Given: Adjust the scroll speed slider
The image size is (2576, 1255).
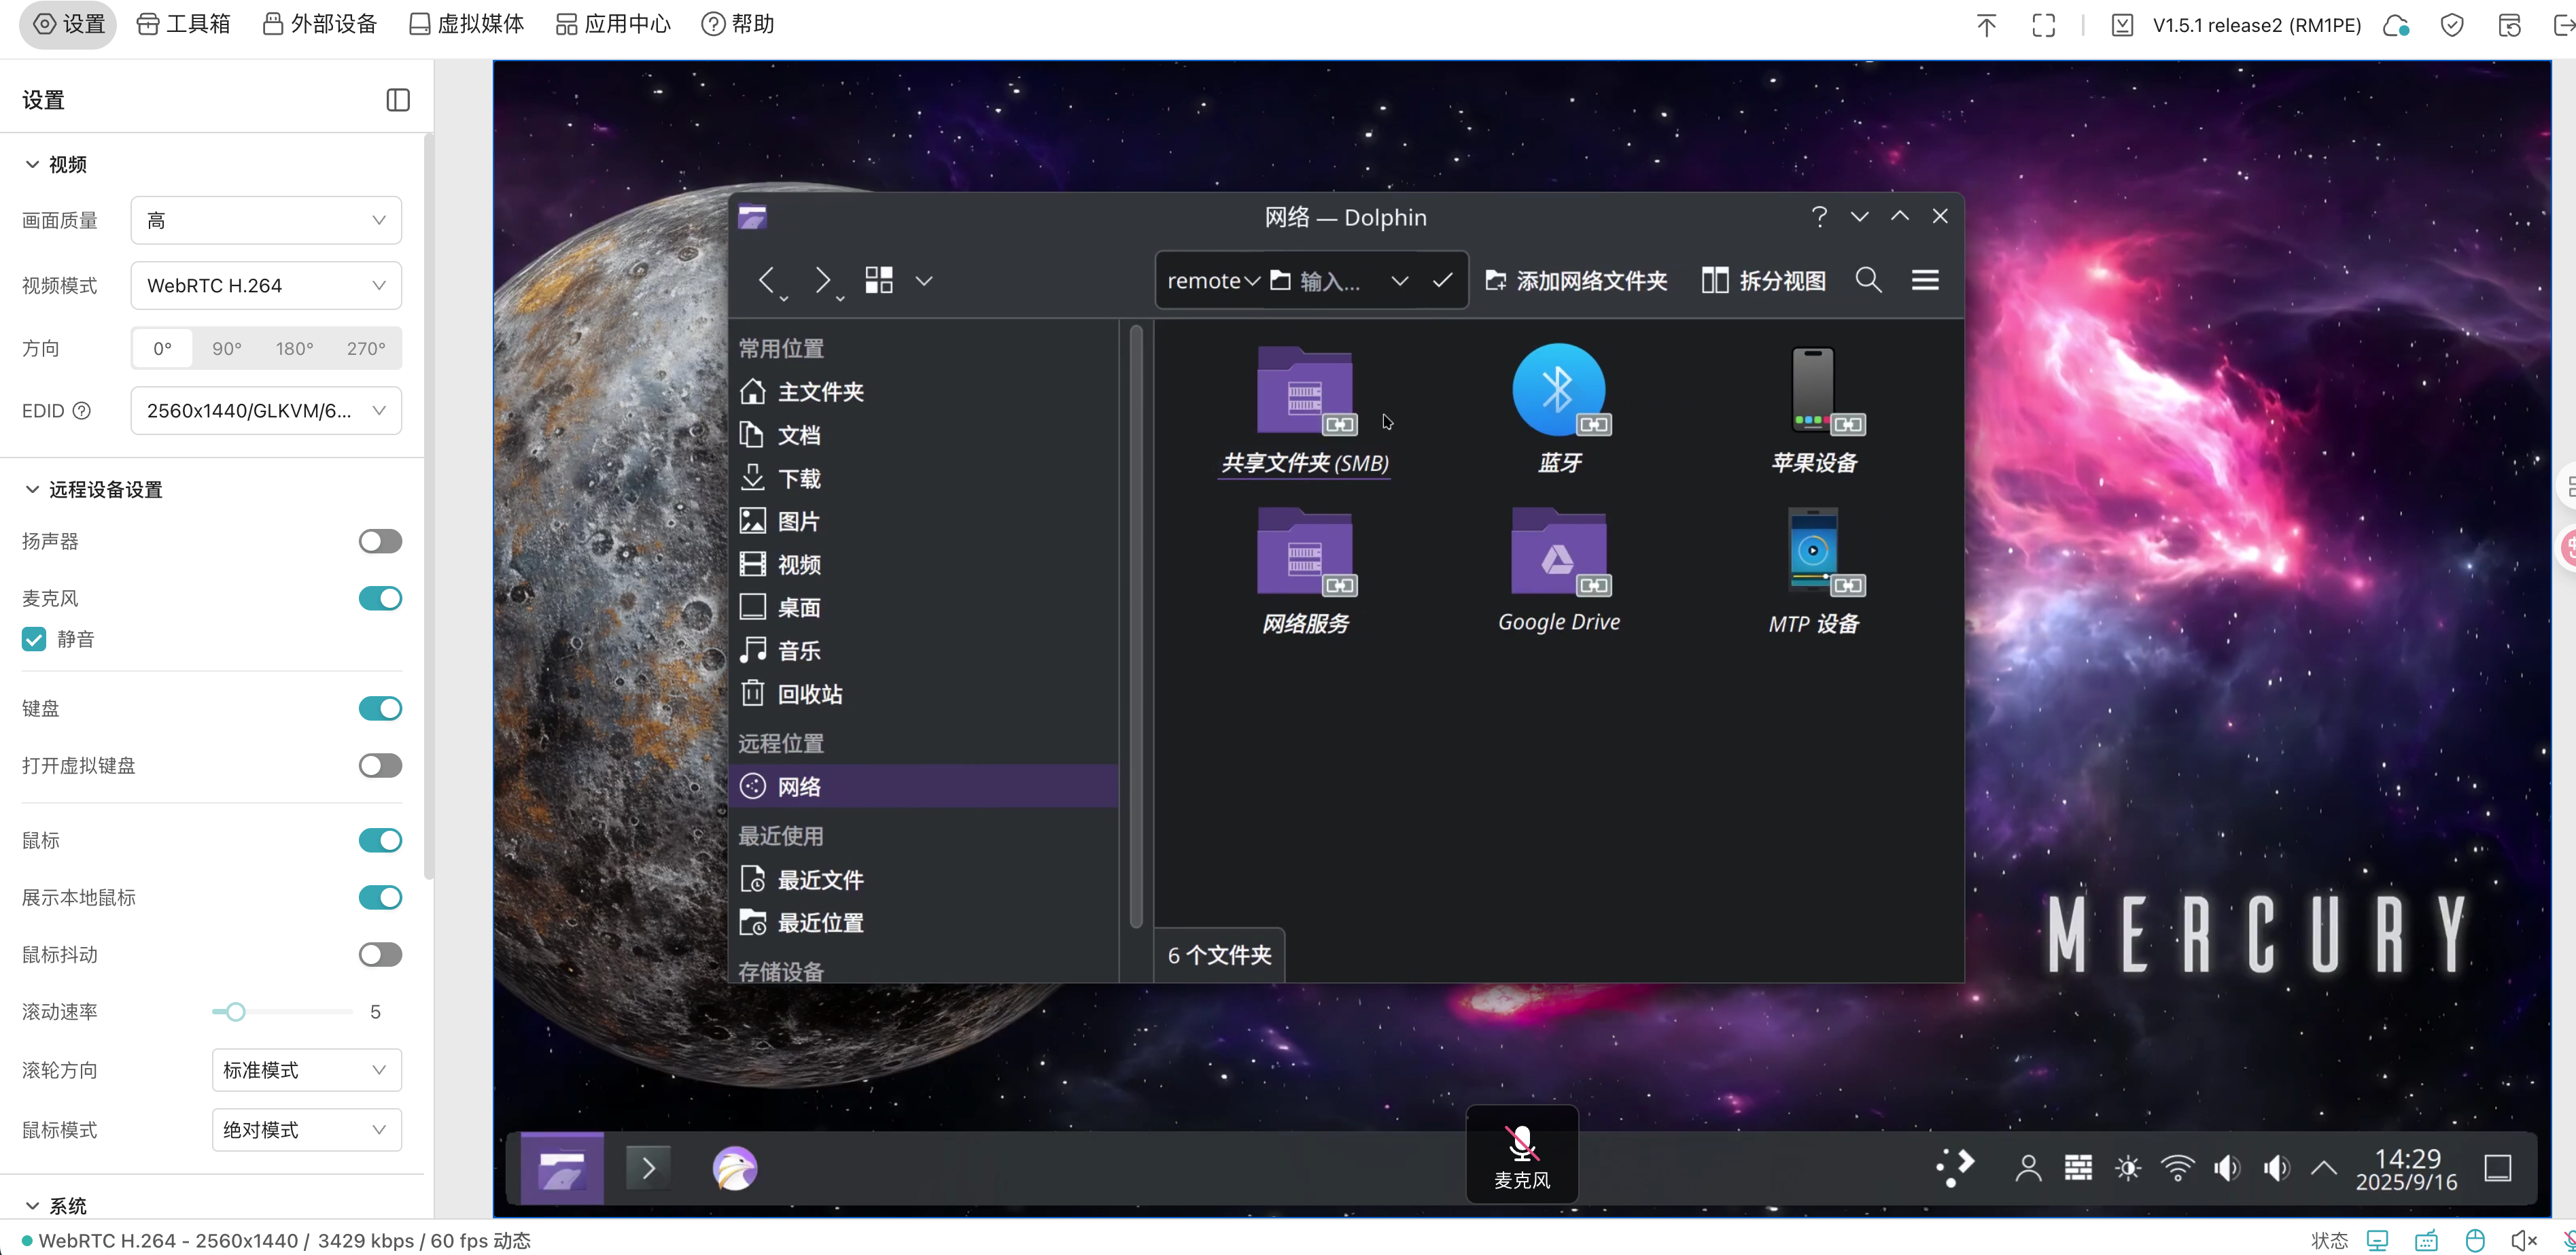Looking at the screenshot, I should (x=235, y=1012).
